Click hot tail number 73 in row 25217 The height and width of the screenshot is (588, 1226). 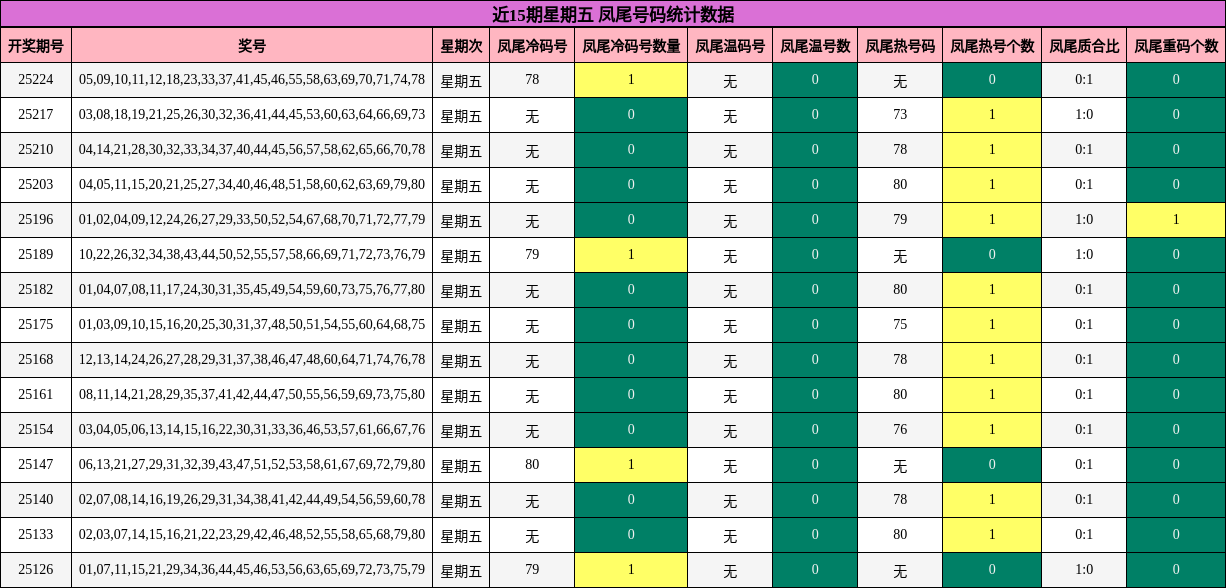pyautogui.click(x=900, y=115)
